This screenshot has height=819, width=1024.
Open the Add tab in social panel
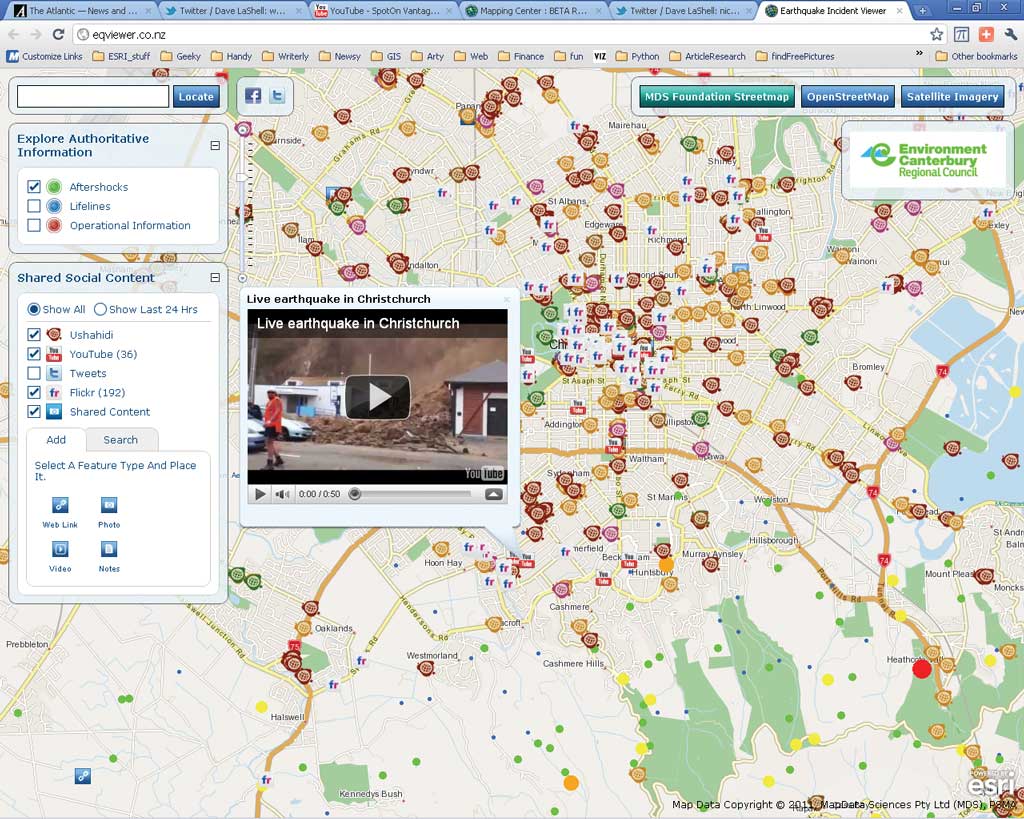(56, 440)
